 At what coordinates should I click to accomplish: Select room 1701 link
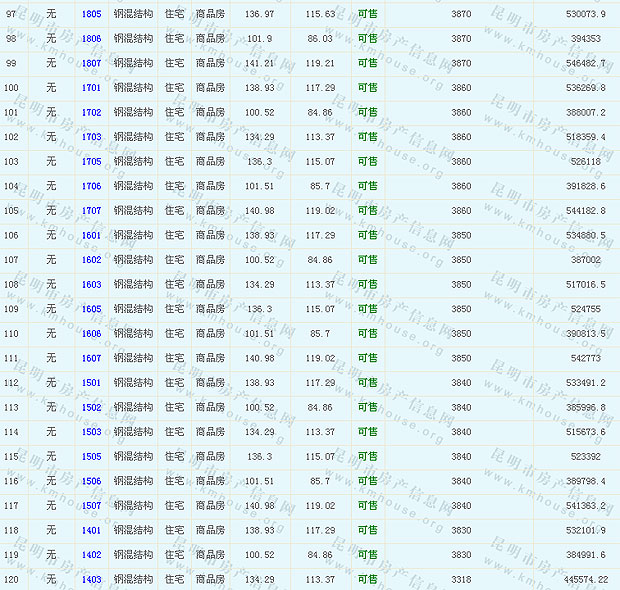point(91,88)
